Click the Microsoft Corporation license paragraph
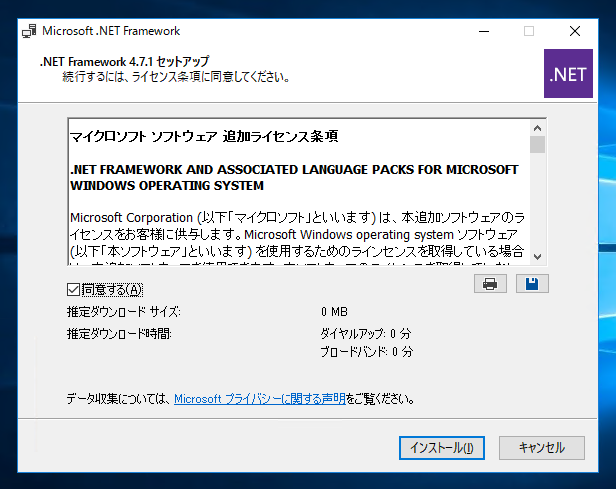The image size is (616, 489). [297, 240]
